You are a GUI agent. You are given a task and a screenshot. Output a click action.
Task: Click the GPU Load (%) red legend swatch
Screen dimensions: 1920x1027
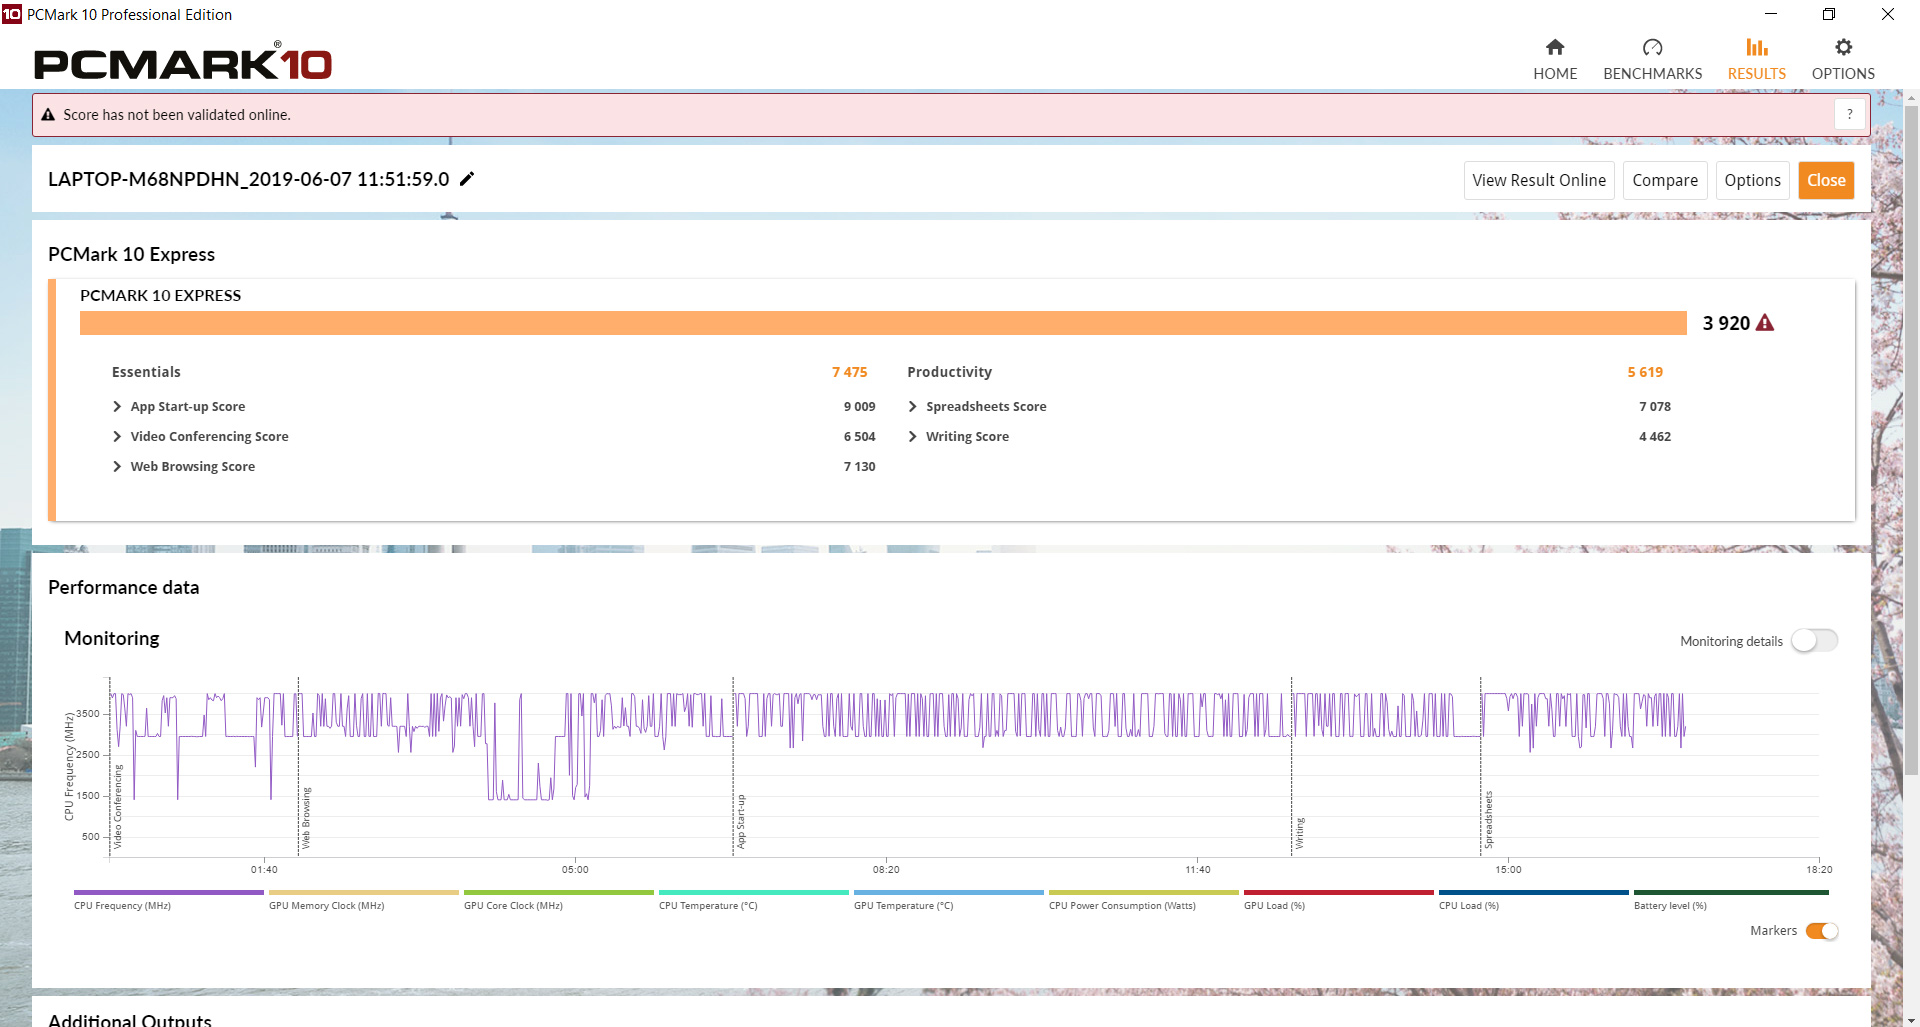pos(1337,892)
